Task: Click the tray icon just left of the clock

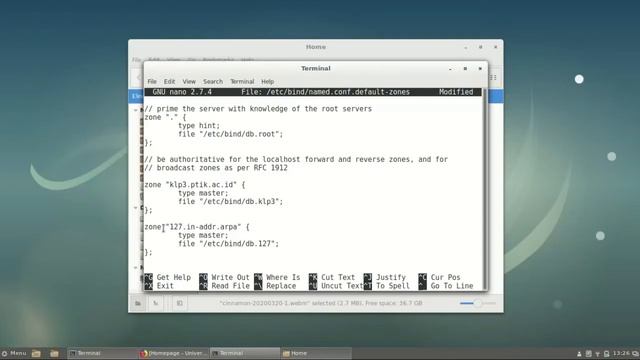Action: pyautogui.click(x=607, y=354)
